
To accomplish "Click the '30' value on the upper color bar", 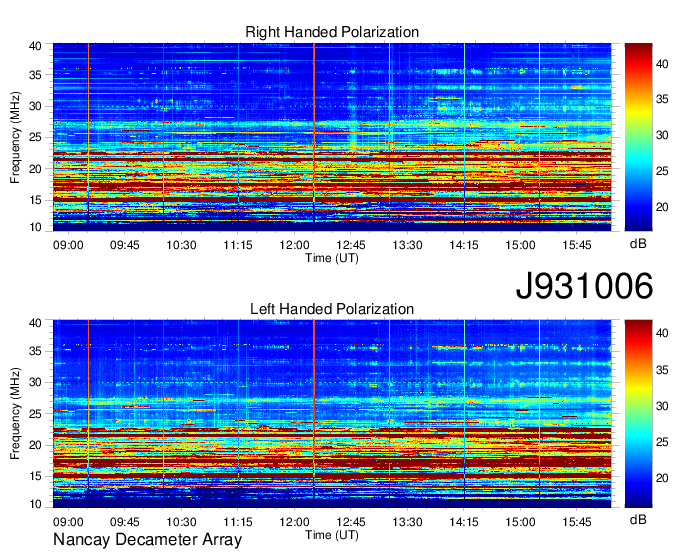I will [x=662, y=135].
